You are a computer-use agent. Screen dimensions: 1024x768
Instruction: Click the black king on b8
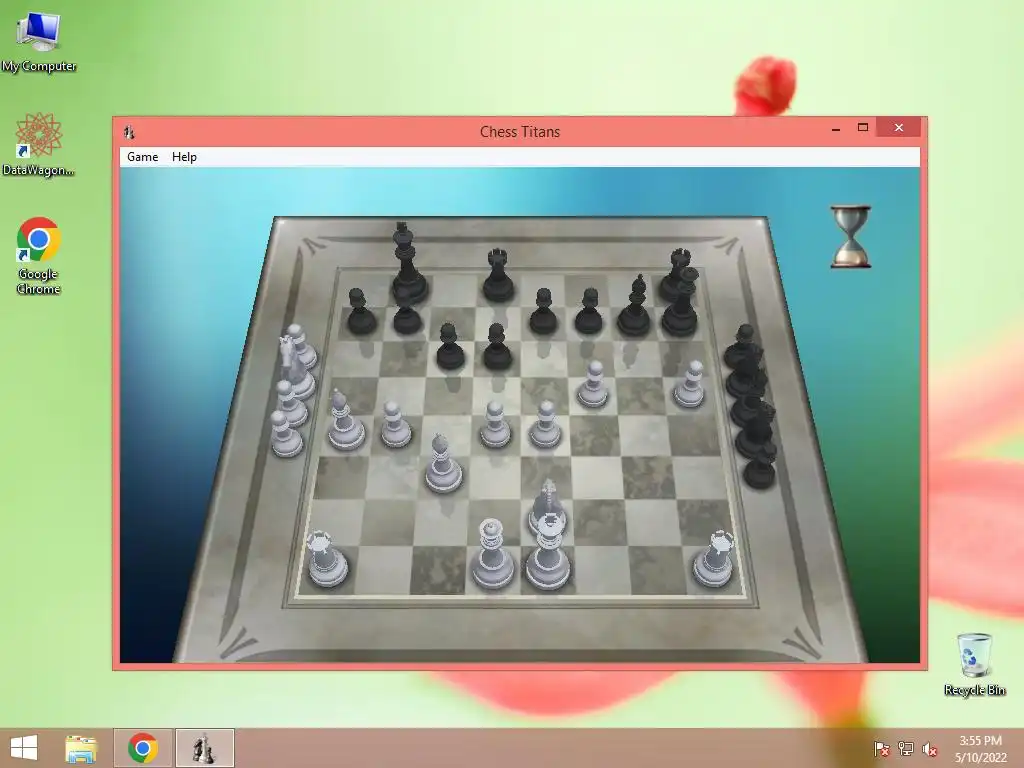[x=409, y=264]
